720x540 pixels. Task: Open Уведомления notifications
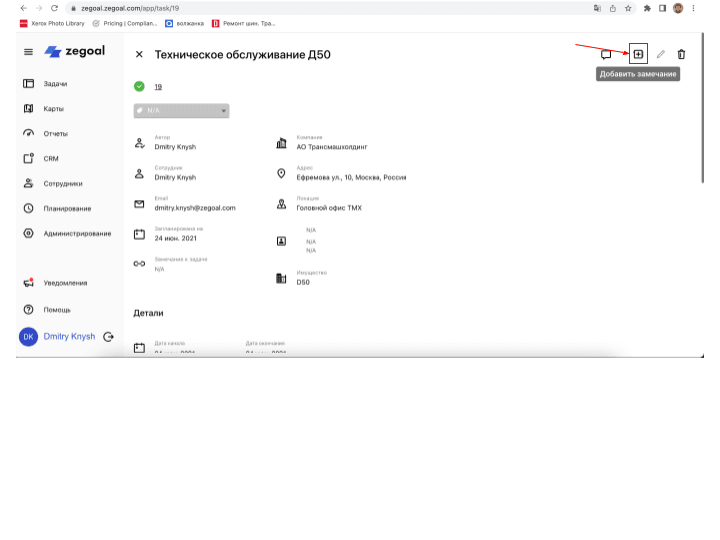point(64,283)
